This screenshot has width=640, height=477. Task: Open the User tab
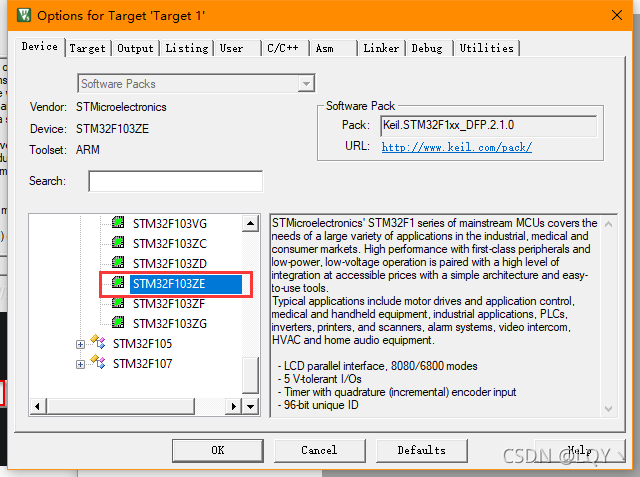(237, 49)
